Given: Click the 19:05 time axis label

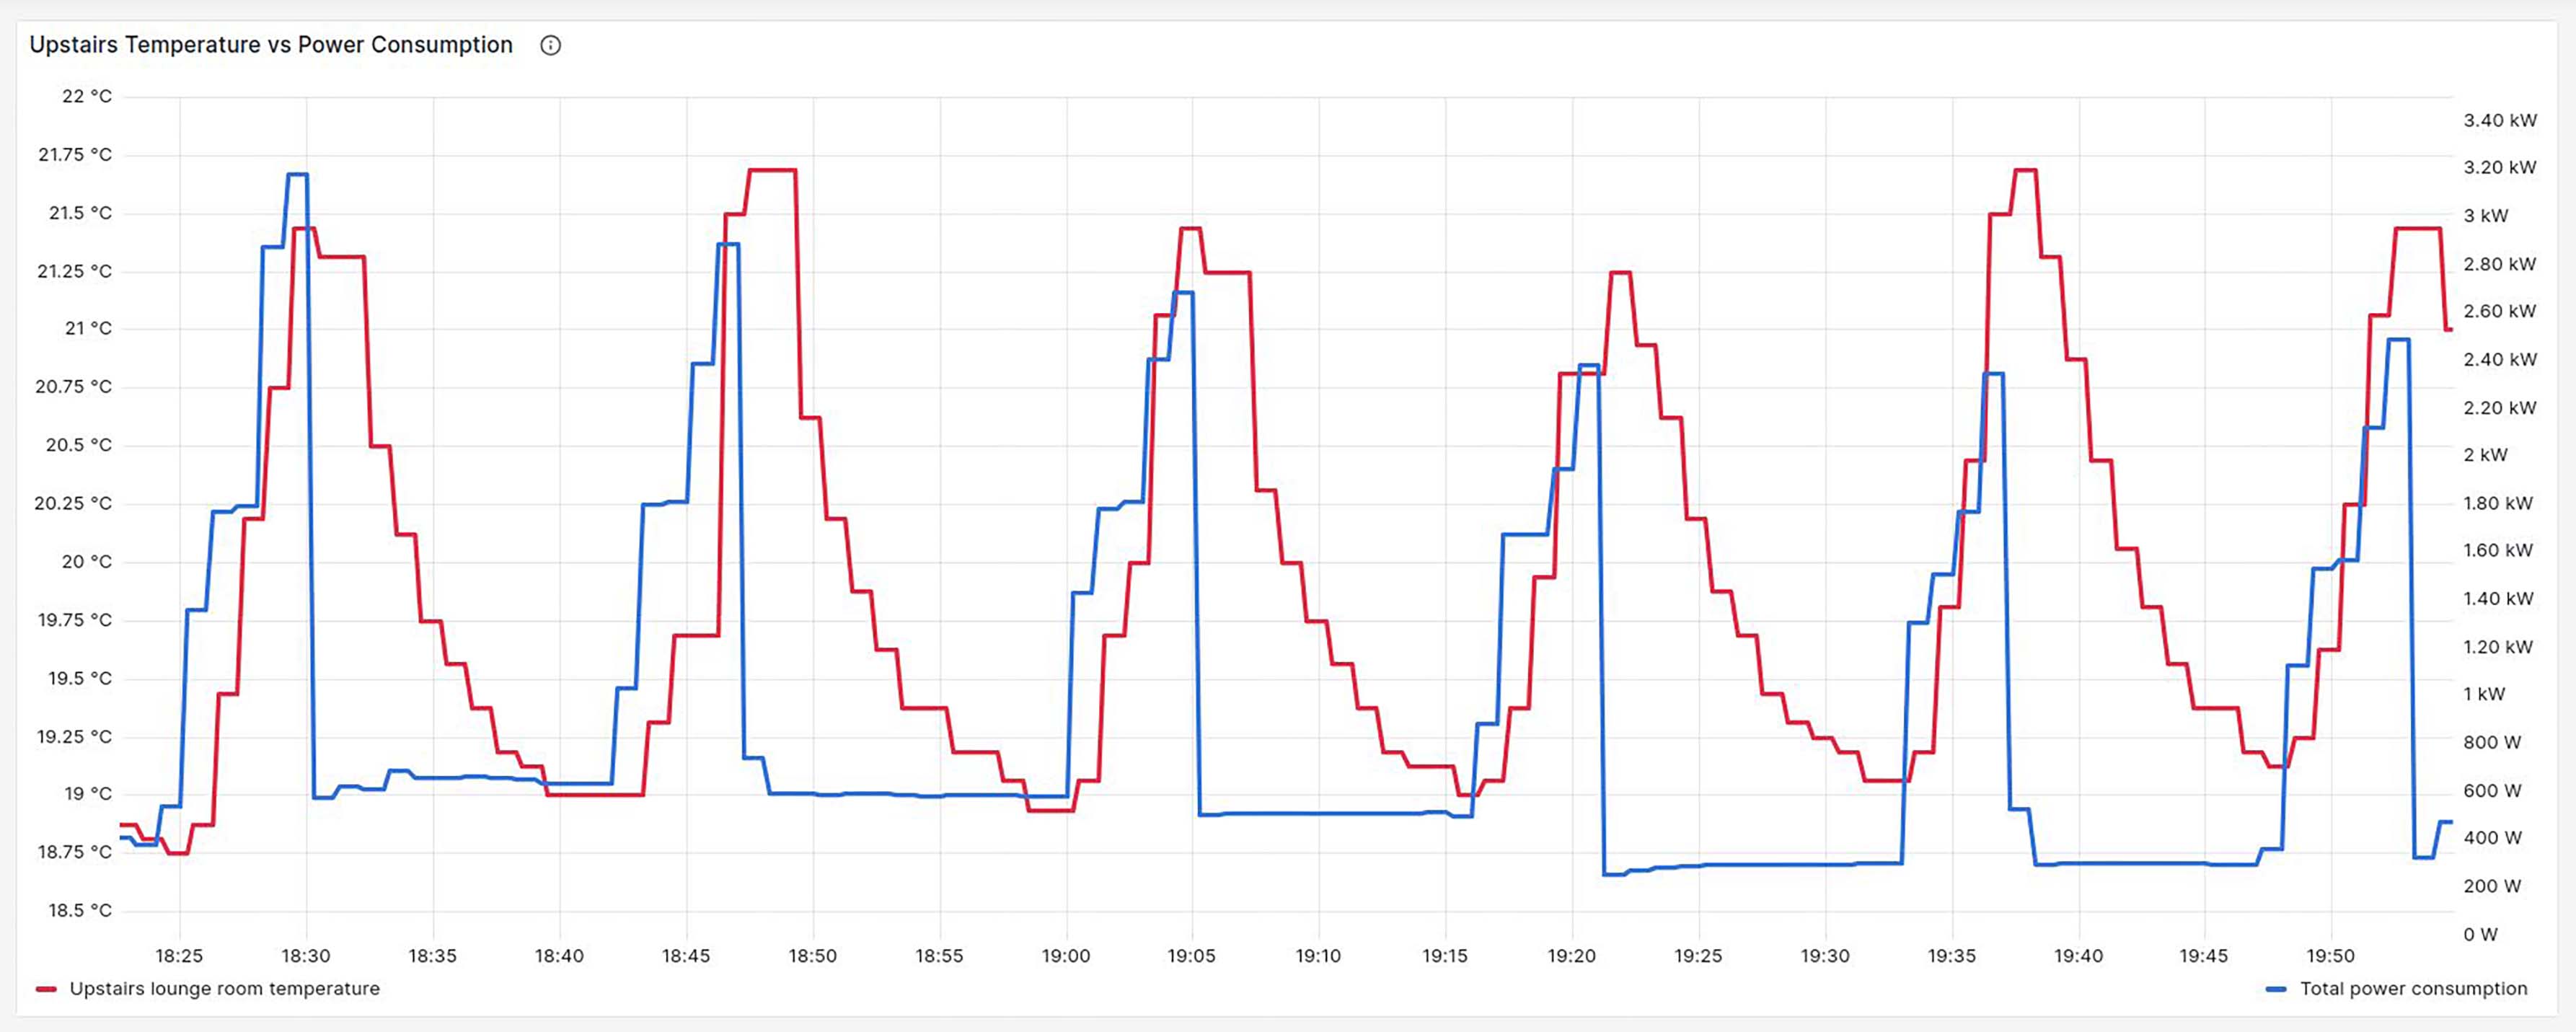Looking at the screenshot, I should (1192, 956).
